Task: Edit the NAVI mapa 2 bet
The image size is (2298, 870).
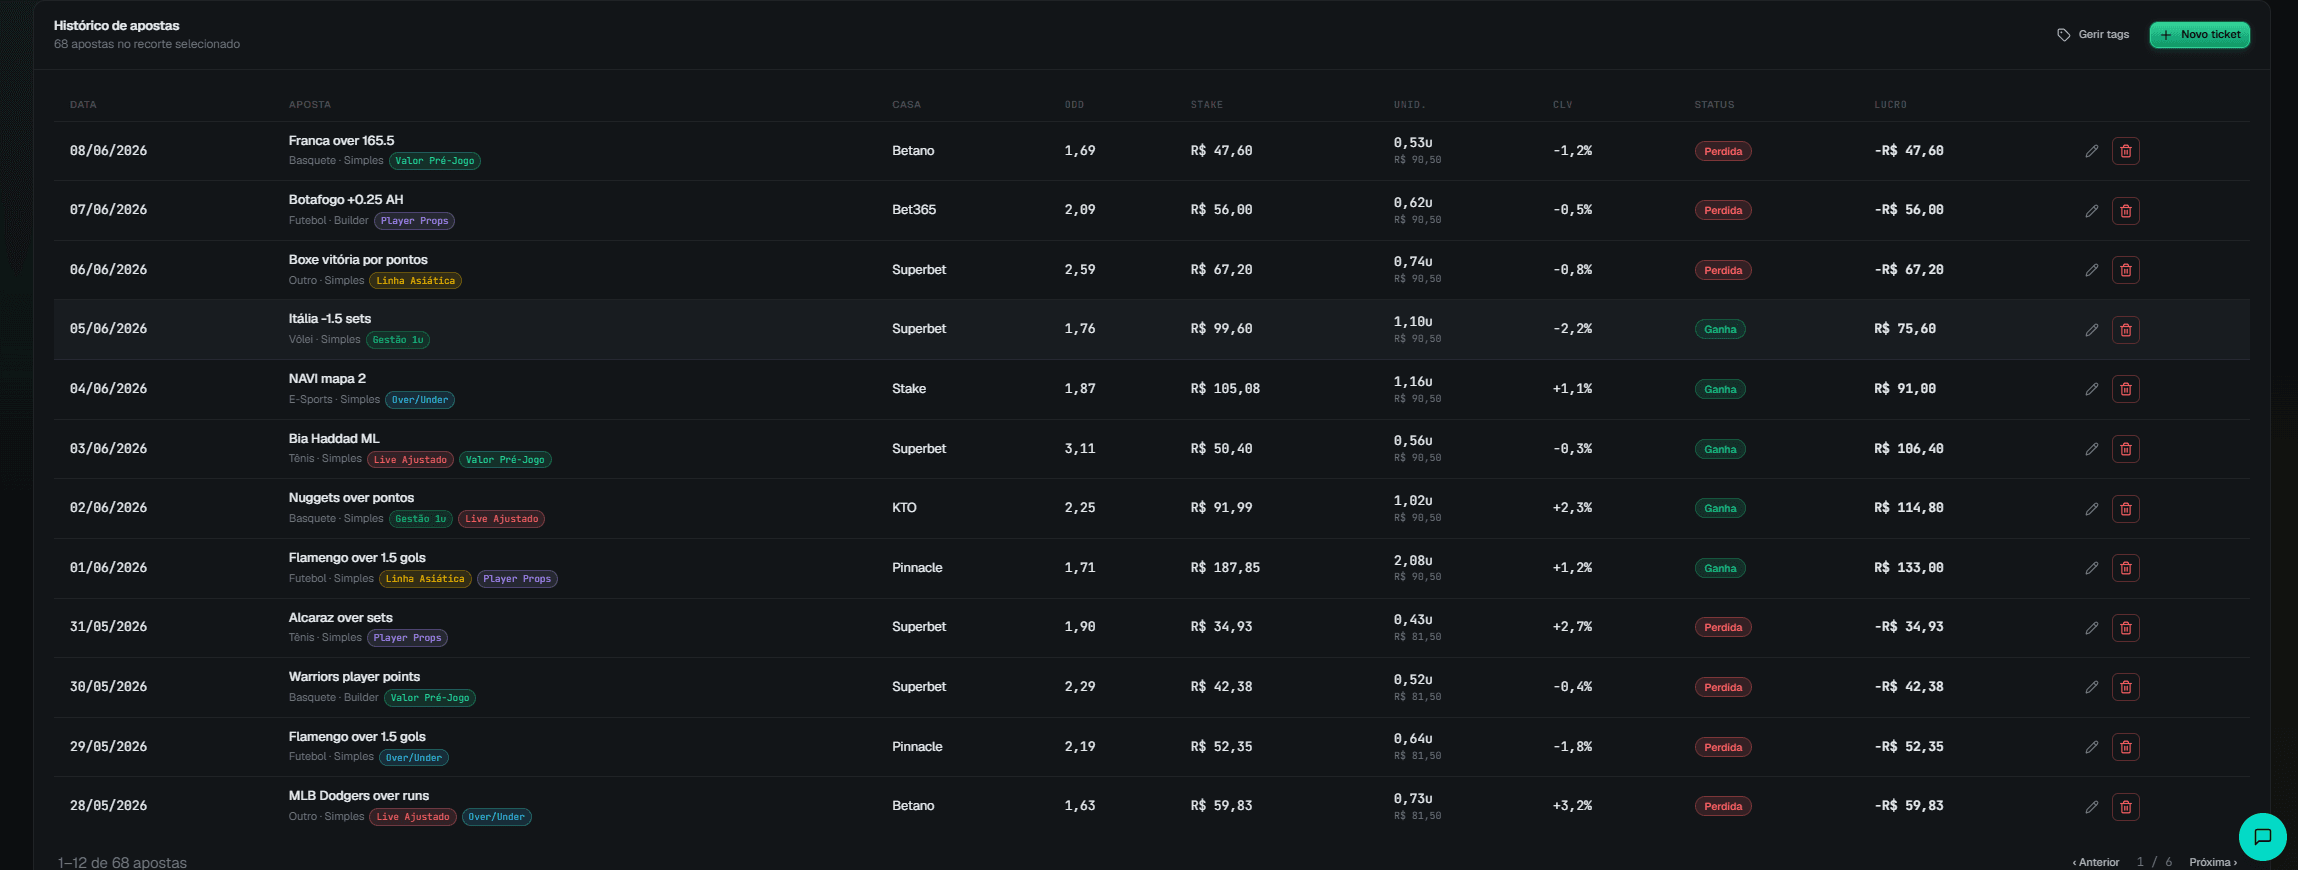Action: [x=2091, y=389]
